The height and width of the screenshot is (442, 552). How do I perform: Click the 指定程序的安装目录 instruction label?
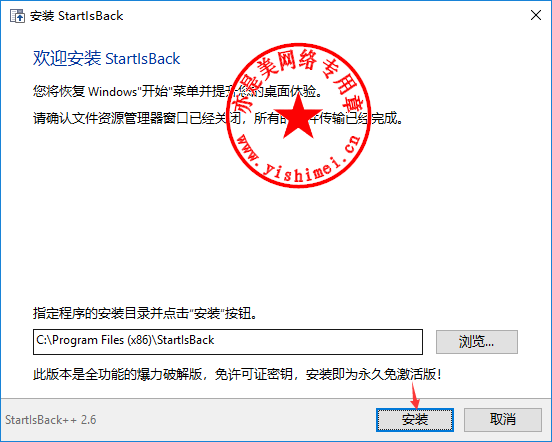click(145, 312)
